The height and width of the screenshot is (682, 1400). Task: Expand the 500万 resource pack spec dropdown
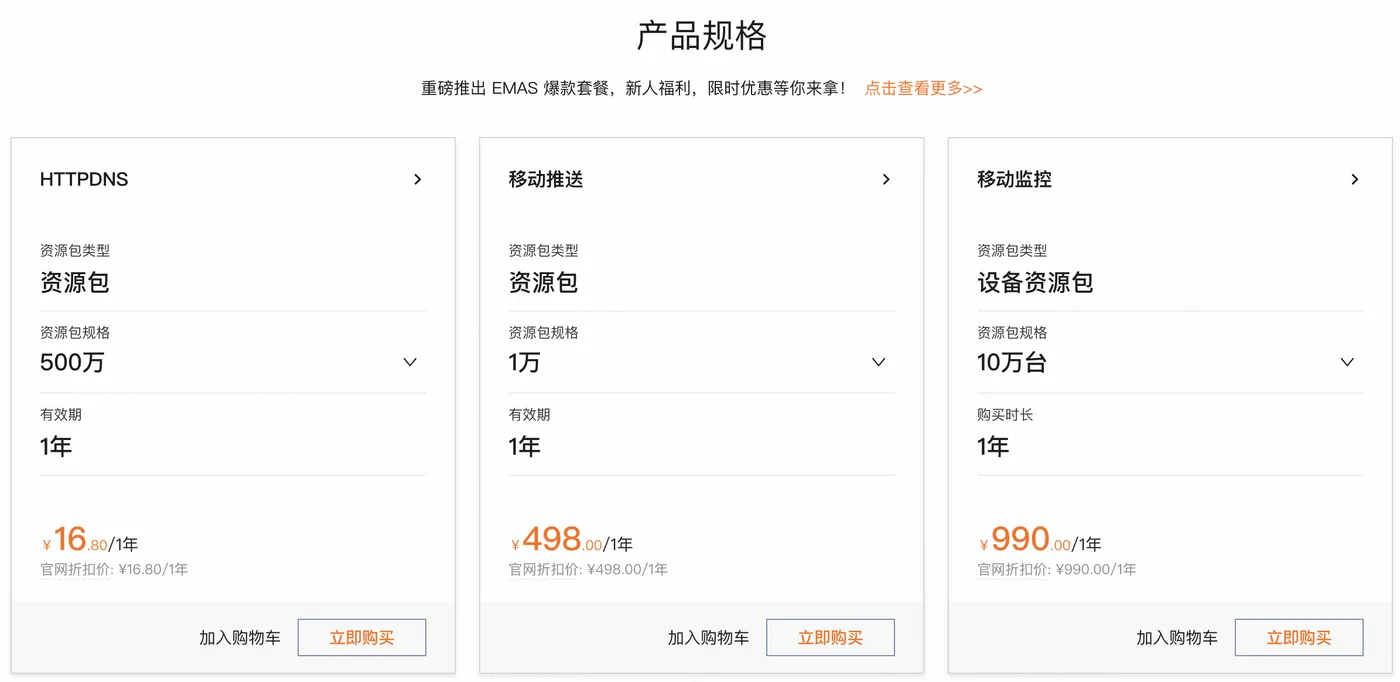pyautogui.click(x=410, y=362)
